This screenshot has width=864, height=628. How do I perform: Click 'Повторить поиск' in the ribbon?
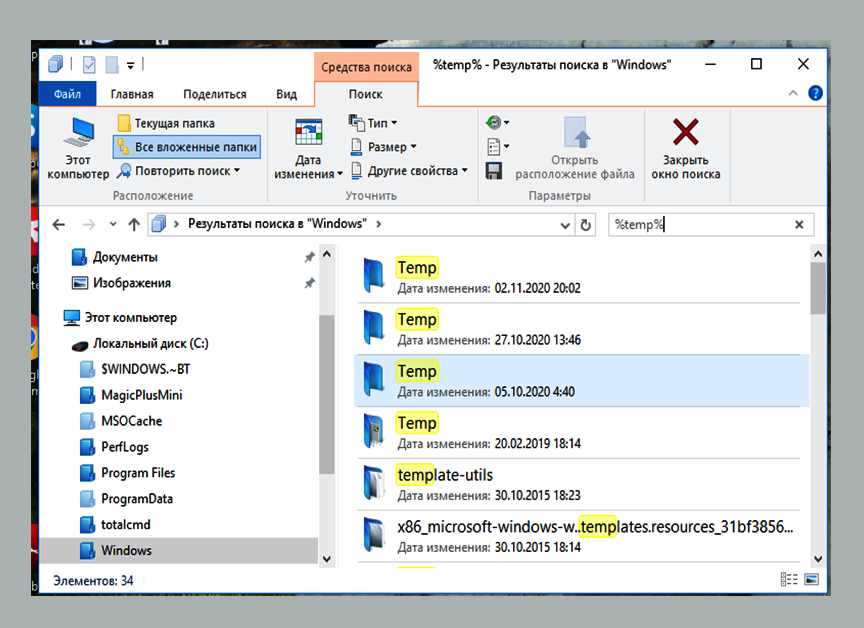point(179,171)
